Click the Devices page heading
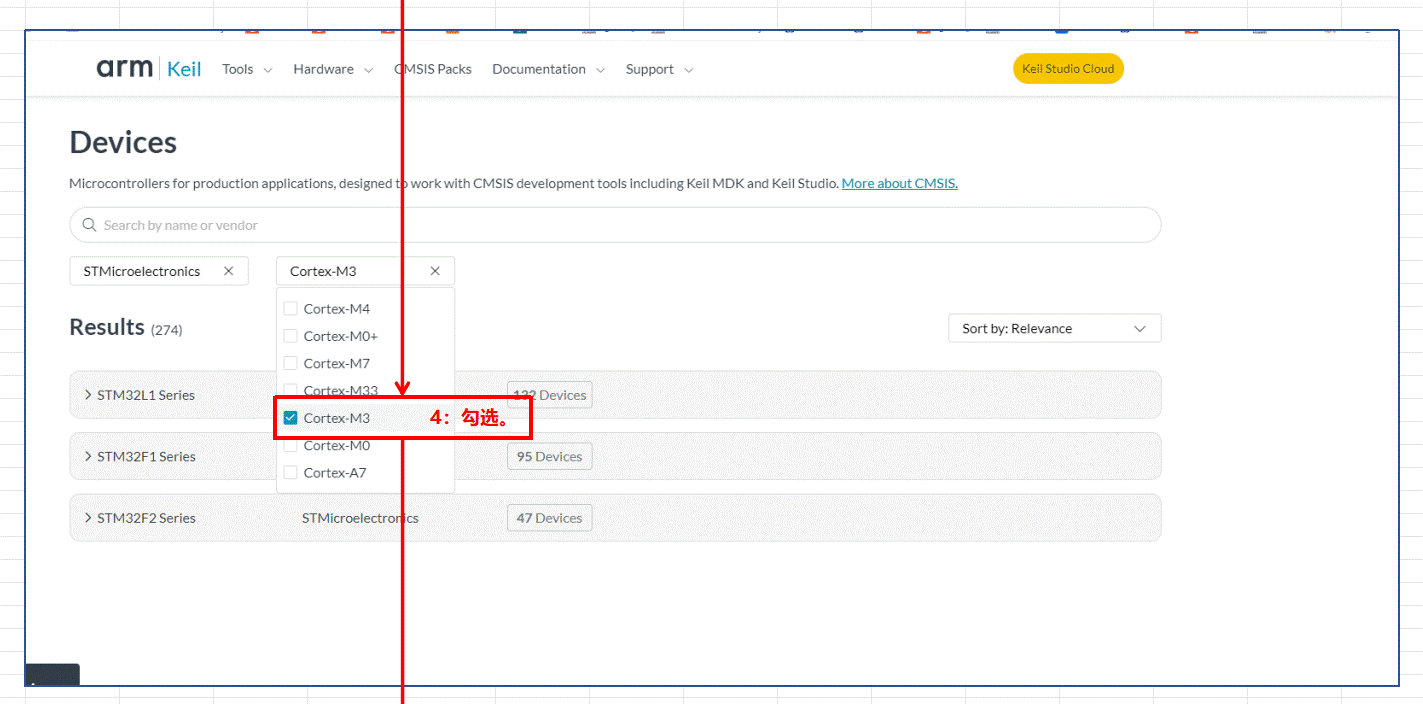 pyautogui.click(x=123, y=142)
